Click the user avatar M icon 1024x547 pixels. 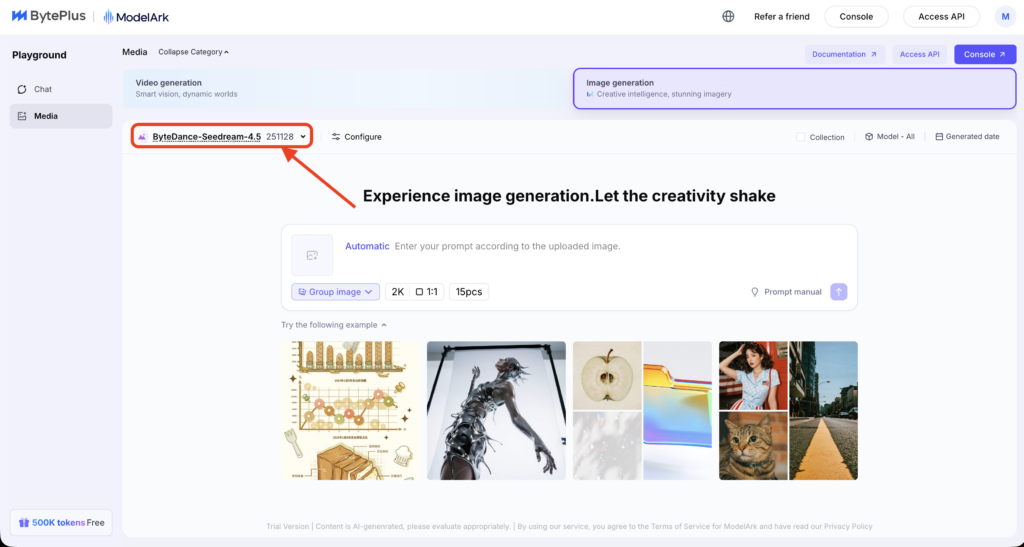click(1004, 16)
